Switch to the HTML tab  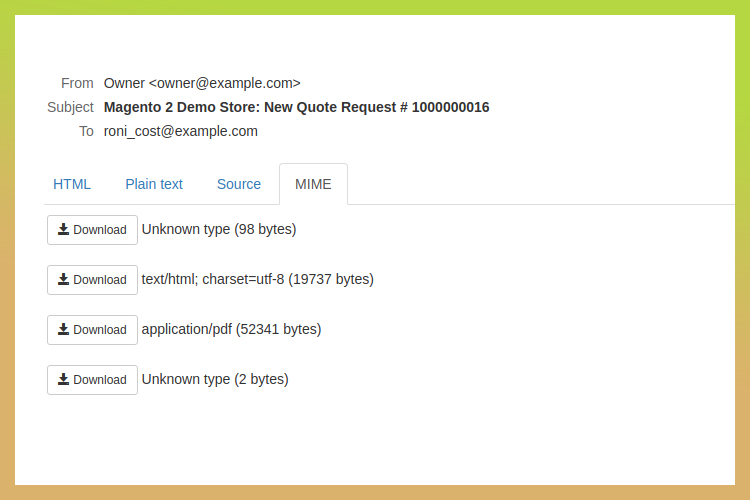pos(72,184)
